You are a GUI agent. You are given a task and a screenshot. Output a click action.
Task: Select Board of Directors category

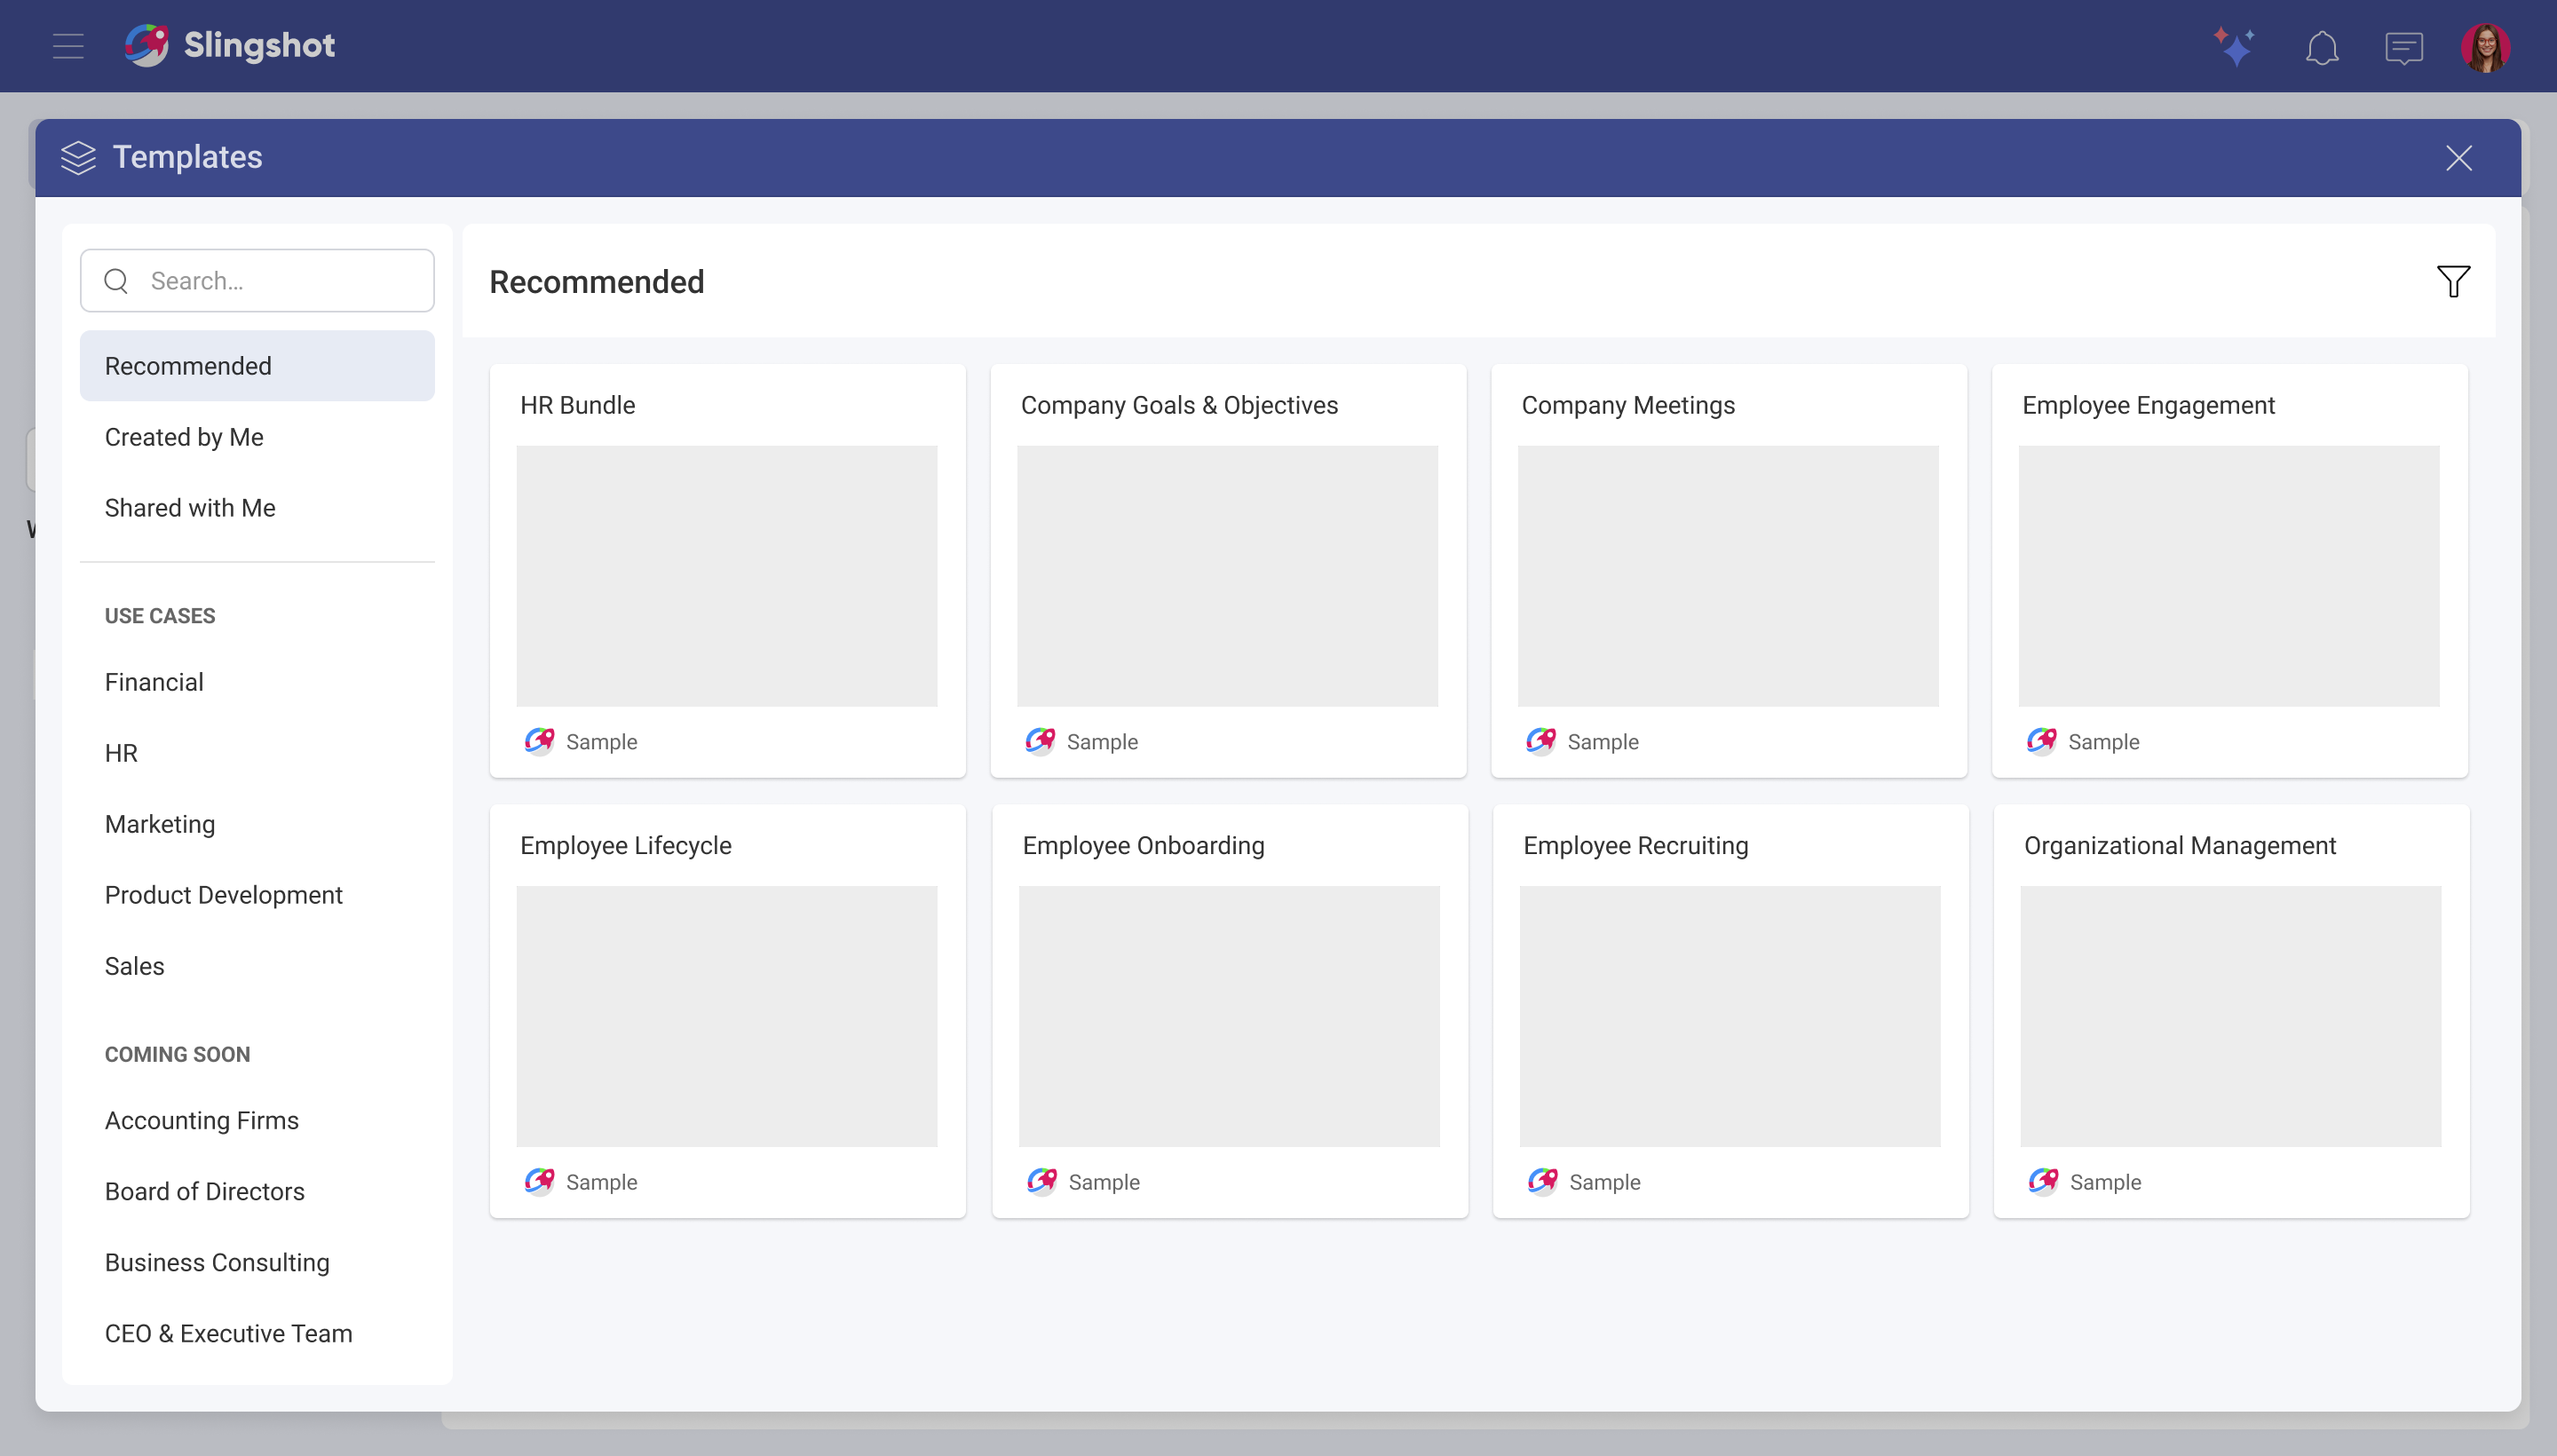pos(257,1191)
